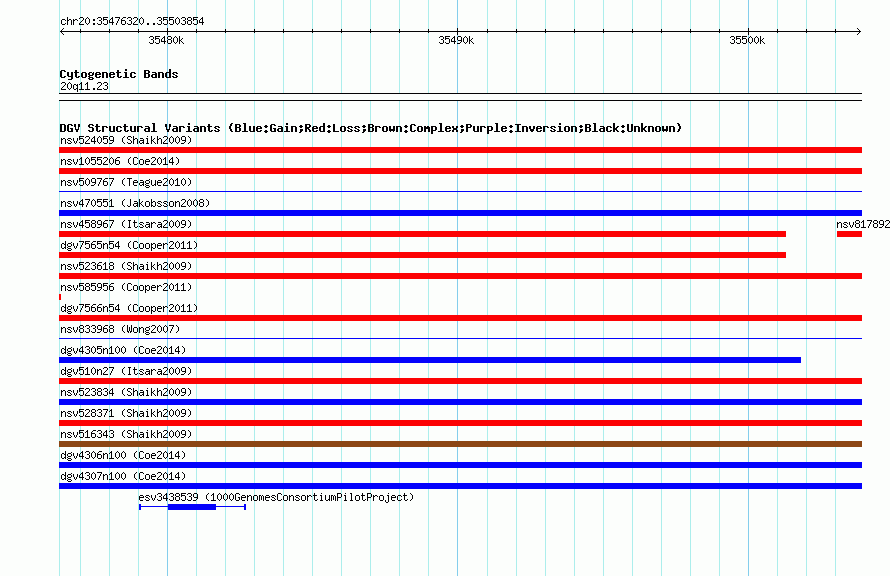Click the 35490k ruler position label
Image resolution: width=890 pixels, height=576 pixels.
coord(456,40)
